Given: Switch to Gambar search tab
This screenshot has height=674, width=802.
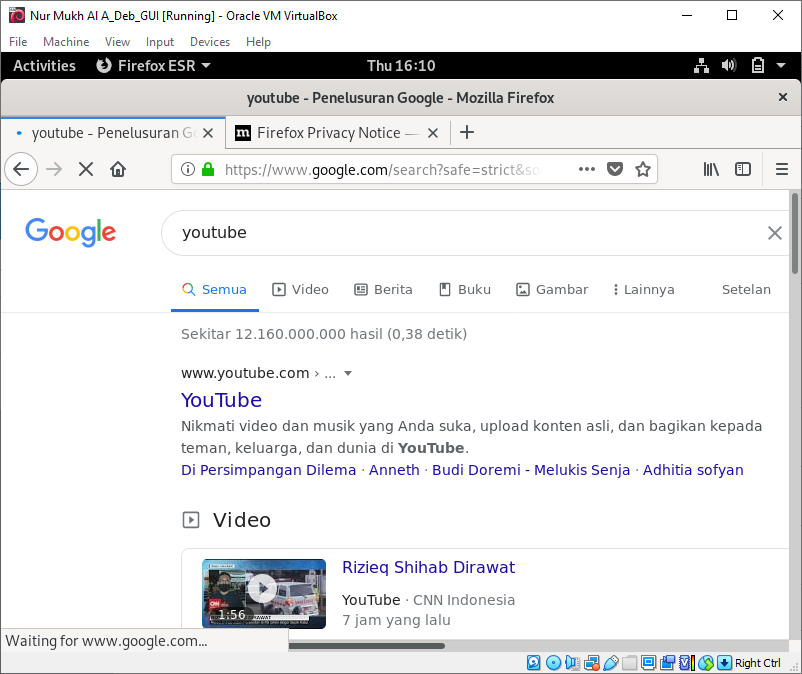Looking at the screenshot, I should (552, 289).
